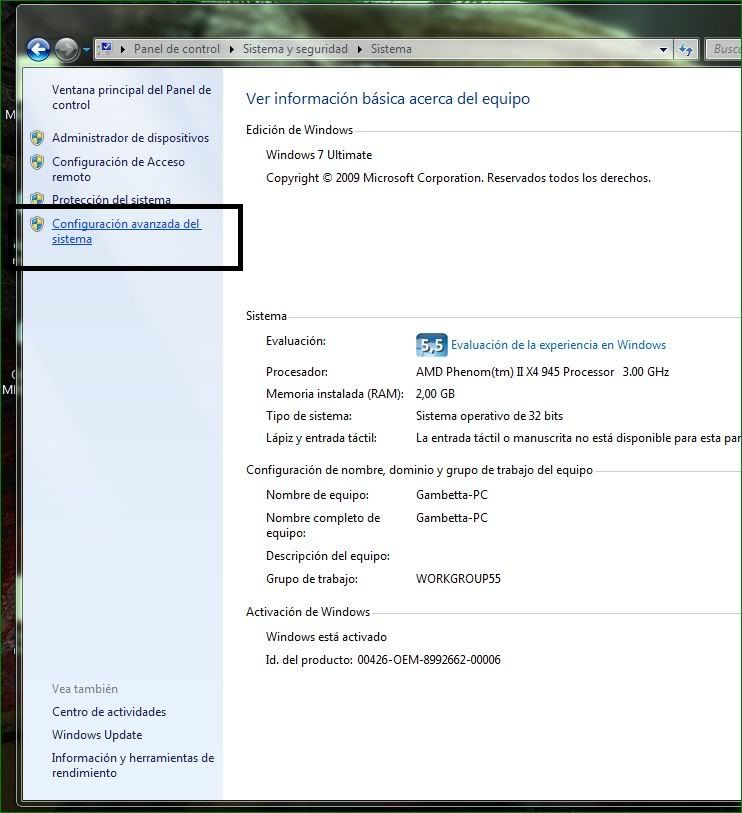Expand the arrow after Sistema y seguridad
Screen dimensions: 742x813
[359, 49]
